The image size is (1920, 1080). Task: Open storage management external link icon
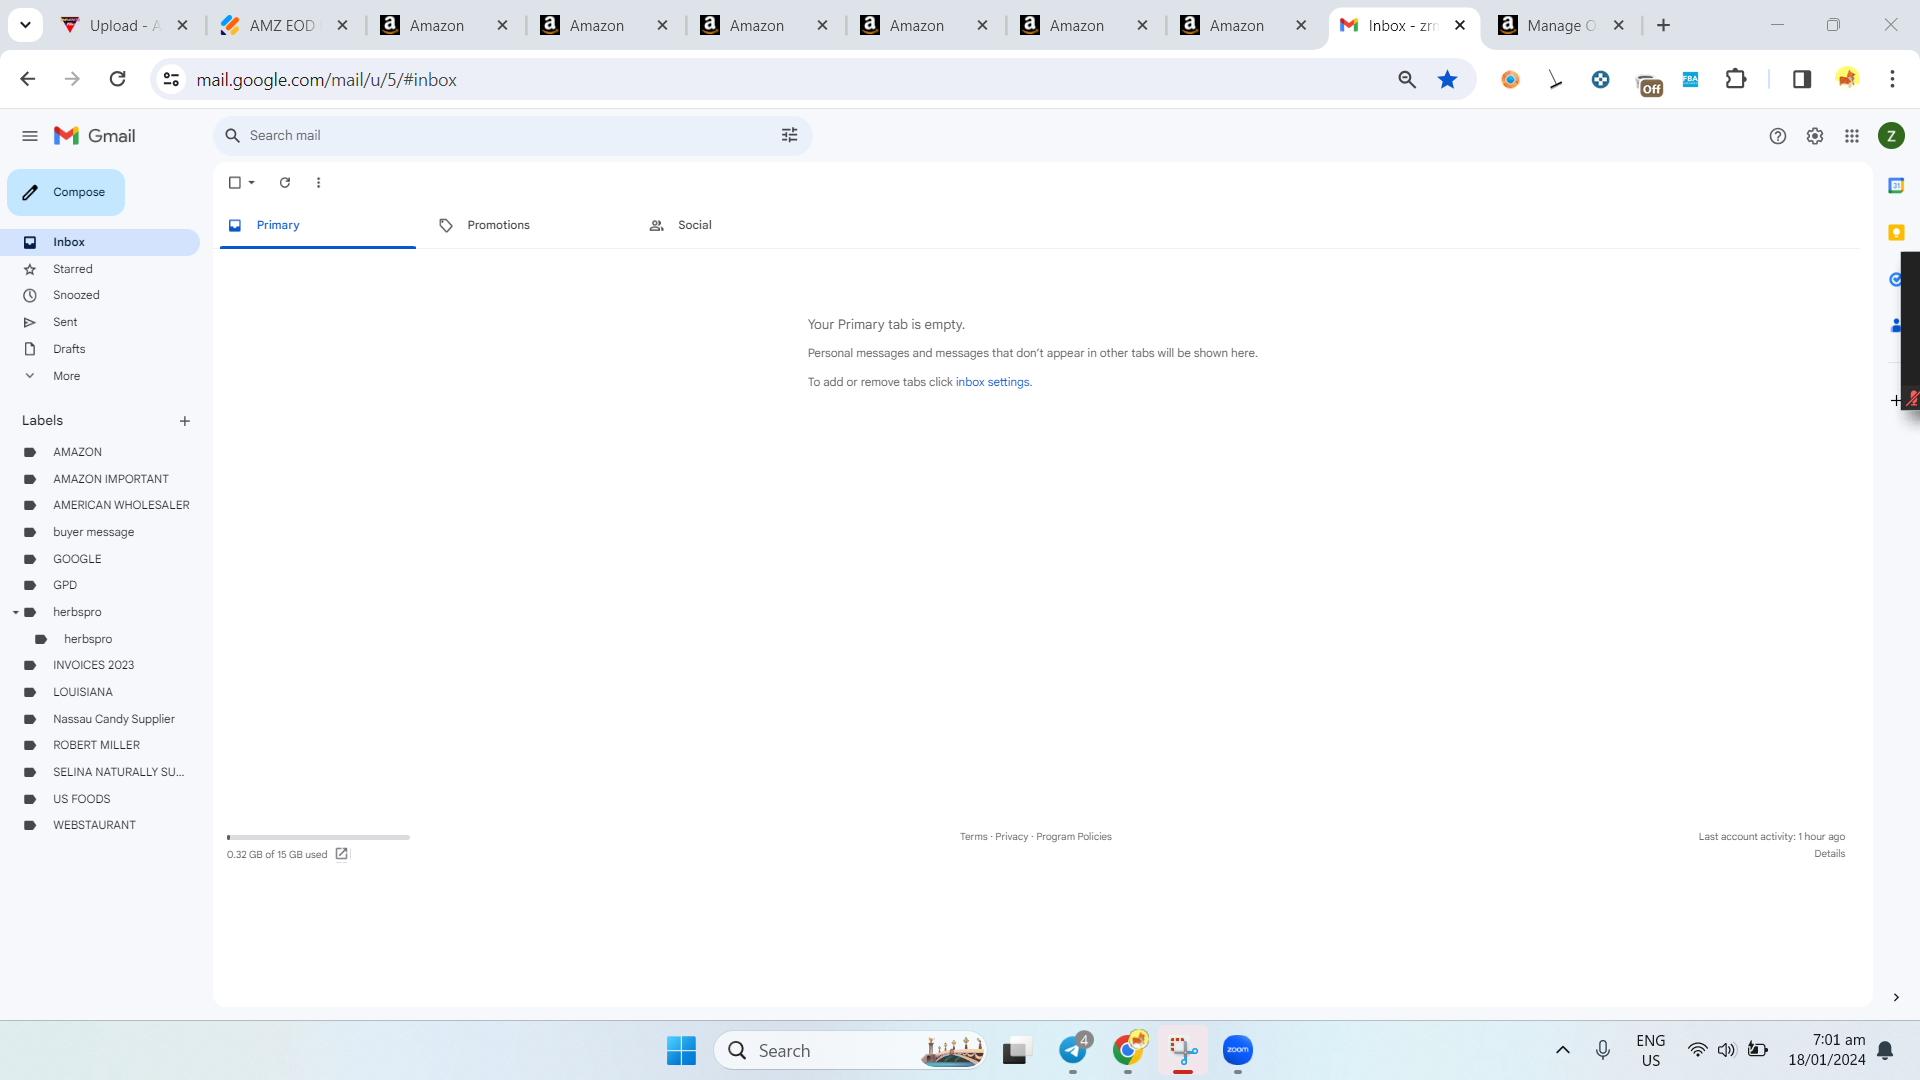pyautogui.click(x=342, y=854)
